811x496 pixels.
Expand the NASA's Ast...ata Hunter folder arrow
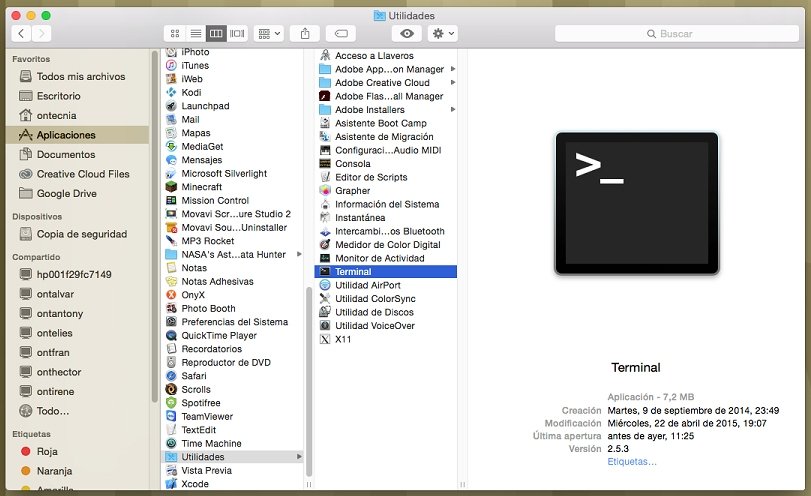tap(299, 254)
